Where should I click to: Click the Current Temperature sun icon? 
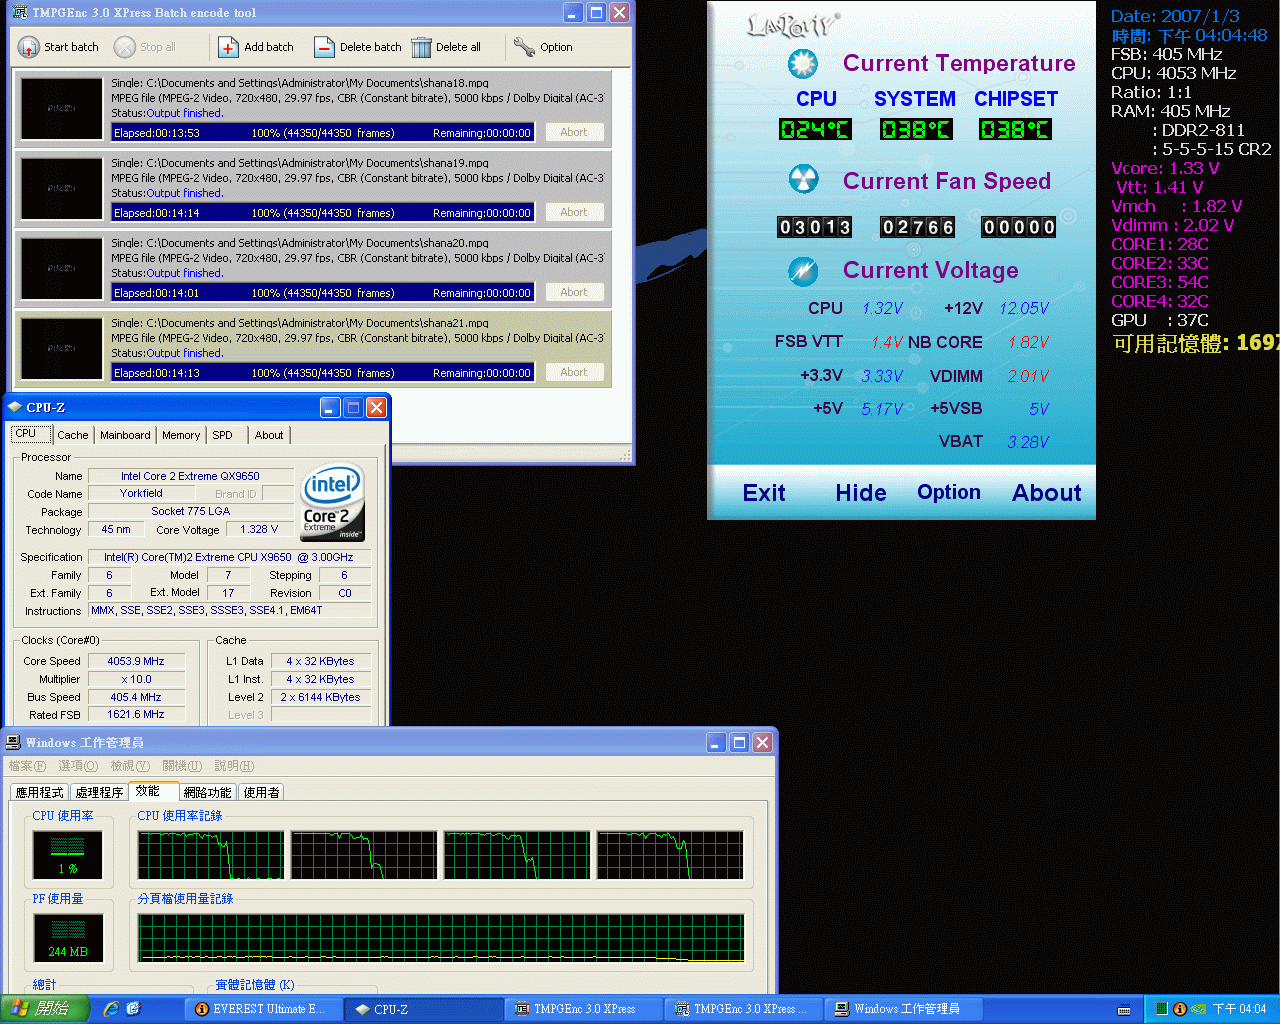[802, 64]
